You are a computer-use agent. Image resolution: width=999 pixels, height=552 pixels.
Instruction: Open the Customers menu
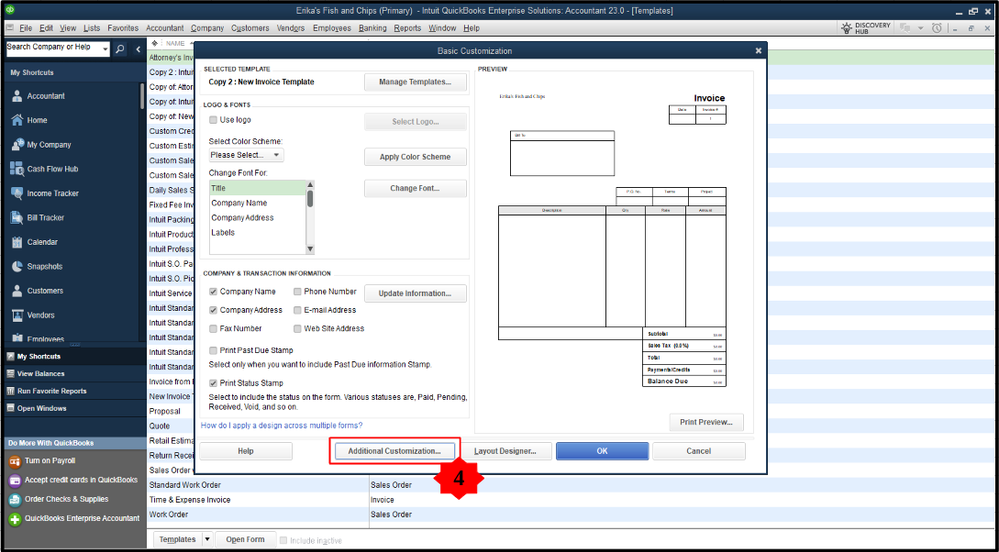pyautogui.click(x=250, y=28)
